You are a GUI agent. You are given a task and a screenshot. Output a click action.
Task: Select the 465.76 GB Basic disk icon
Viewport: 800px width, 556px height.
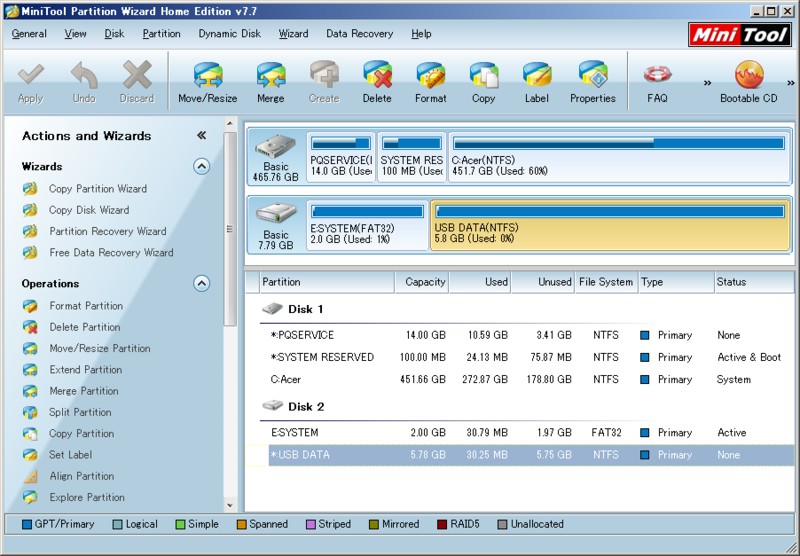point(276,147)
